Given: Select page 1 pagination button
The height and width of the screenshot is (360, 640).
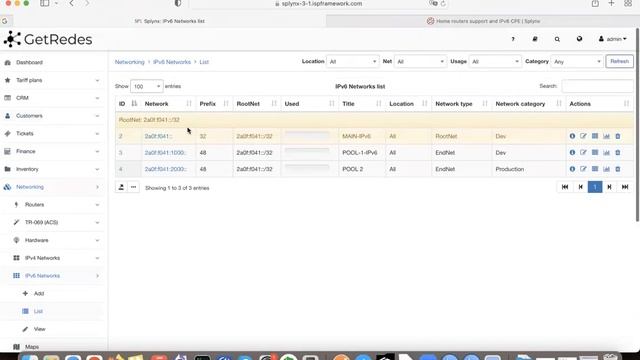Looking at the screenshot, I should click(x=595, y=187).
